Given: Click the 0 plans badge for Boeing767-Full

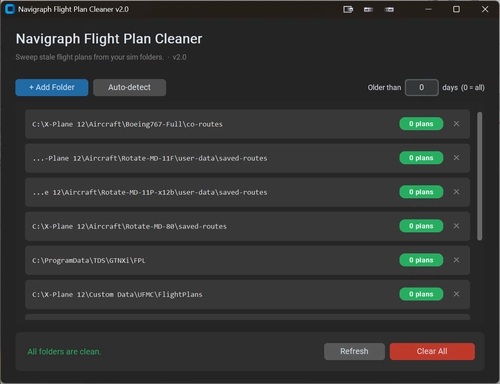Looking at the screenshot, I should click(421, 124).
